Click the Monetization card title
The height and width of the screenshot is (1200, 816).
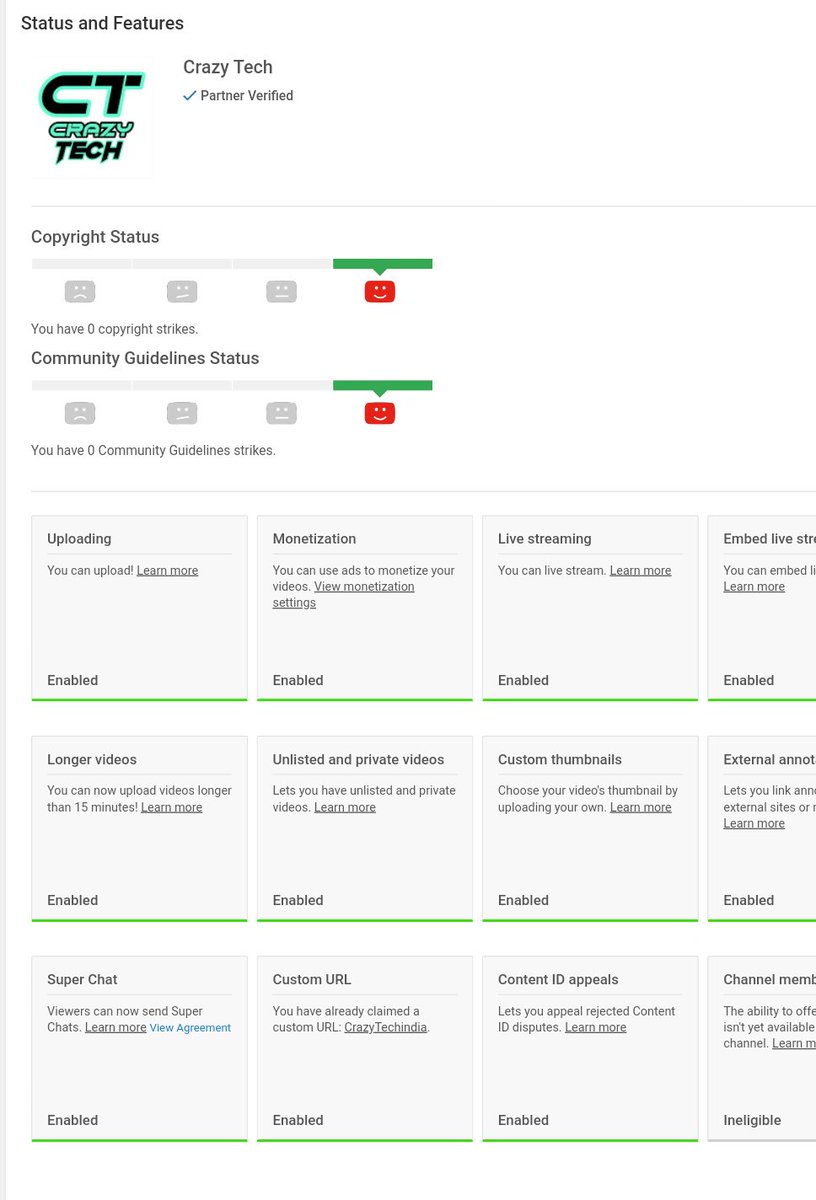click(314, 539)
